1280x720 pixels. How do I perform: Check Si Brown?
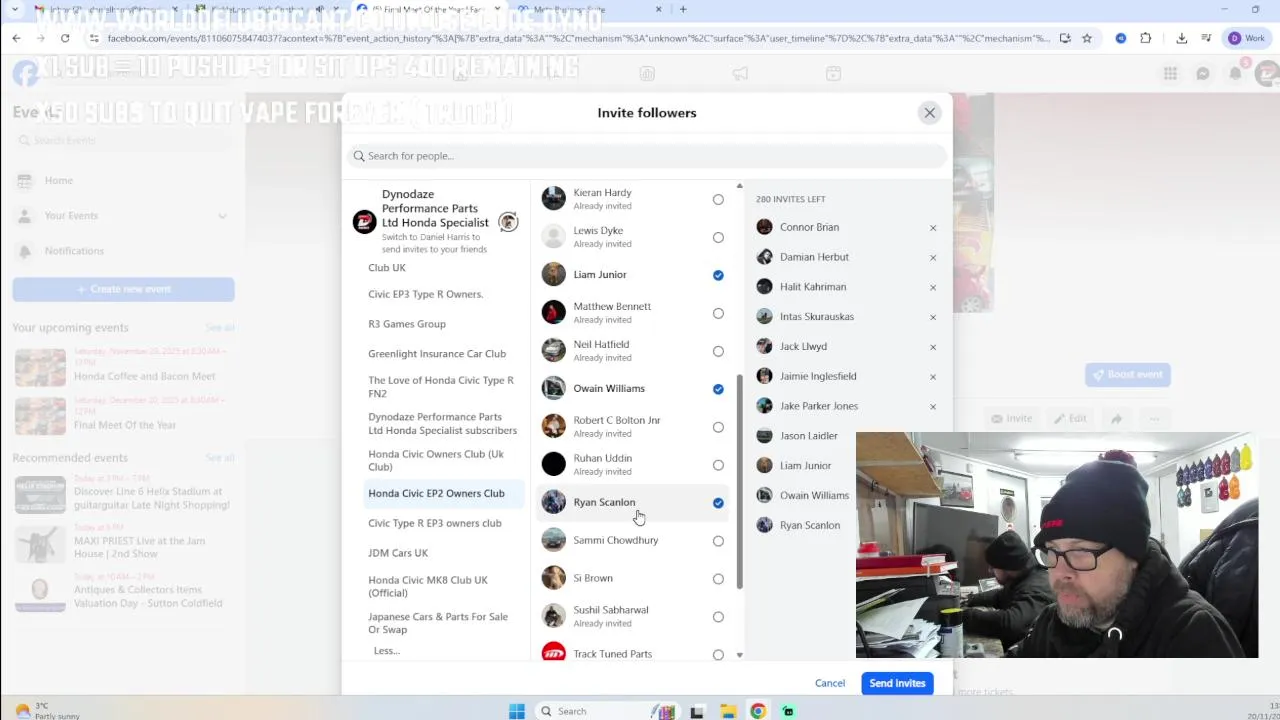pyautogui.click(x=718, y=579)
